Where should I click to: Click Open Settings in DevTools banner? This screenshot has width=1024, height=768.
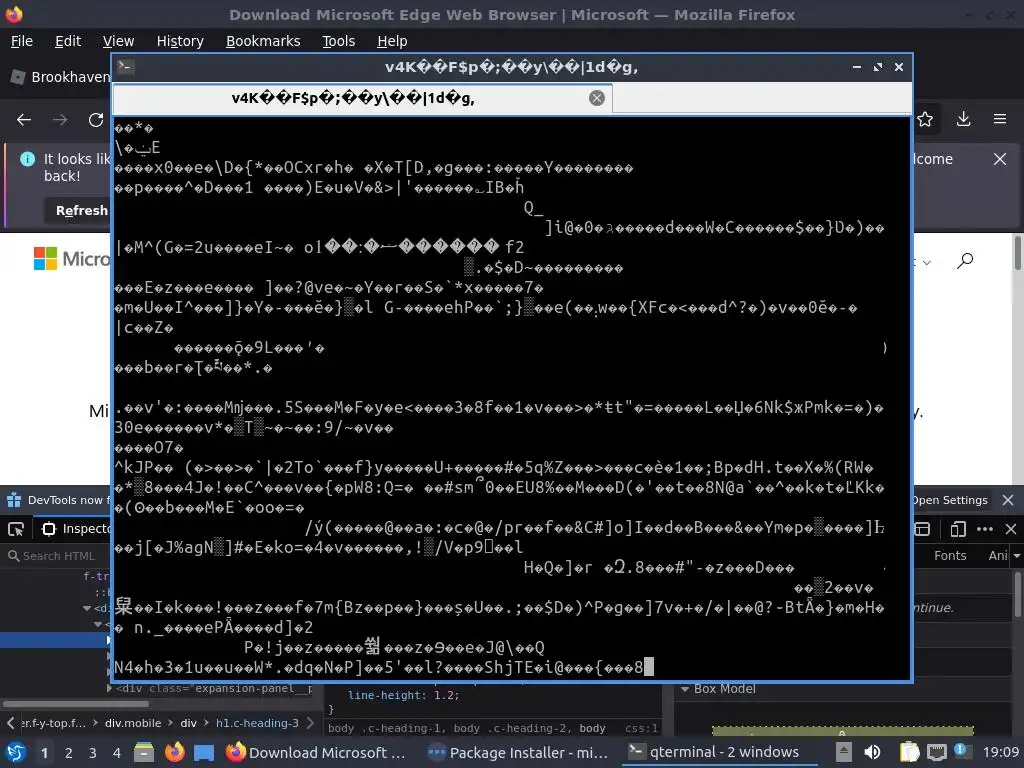[x=950, y=500]
